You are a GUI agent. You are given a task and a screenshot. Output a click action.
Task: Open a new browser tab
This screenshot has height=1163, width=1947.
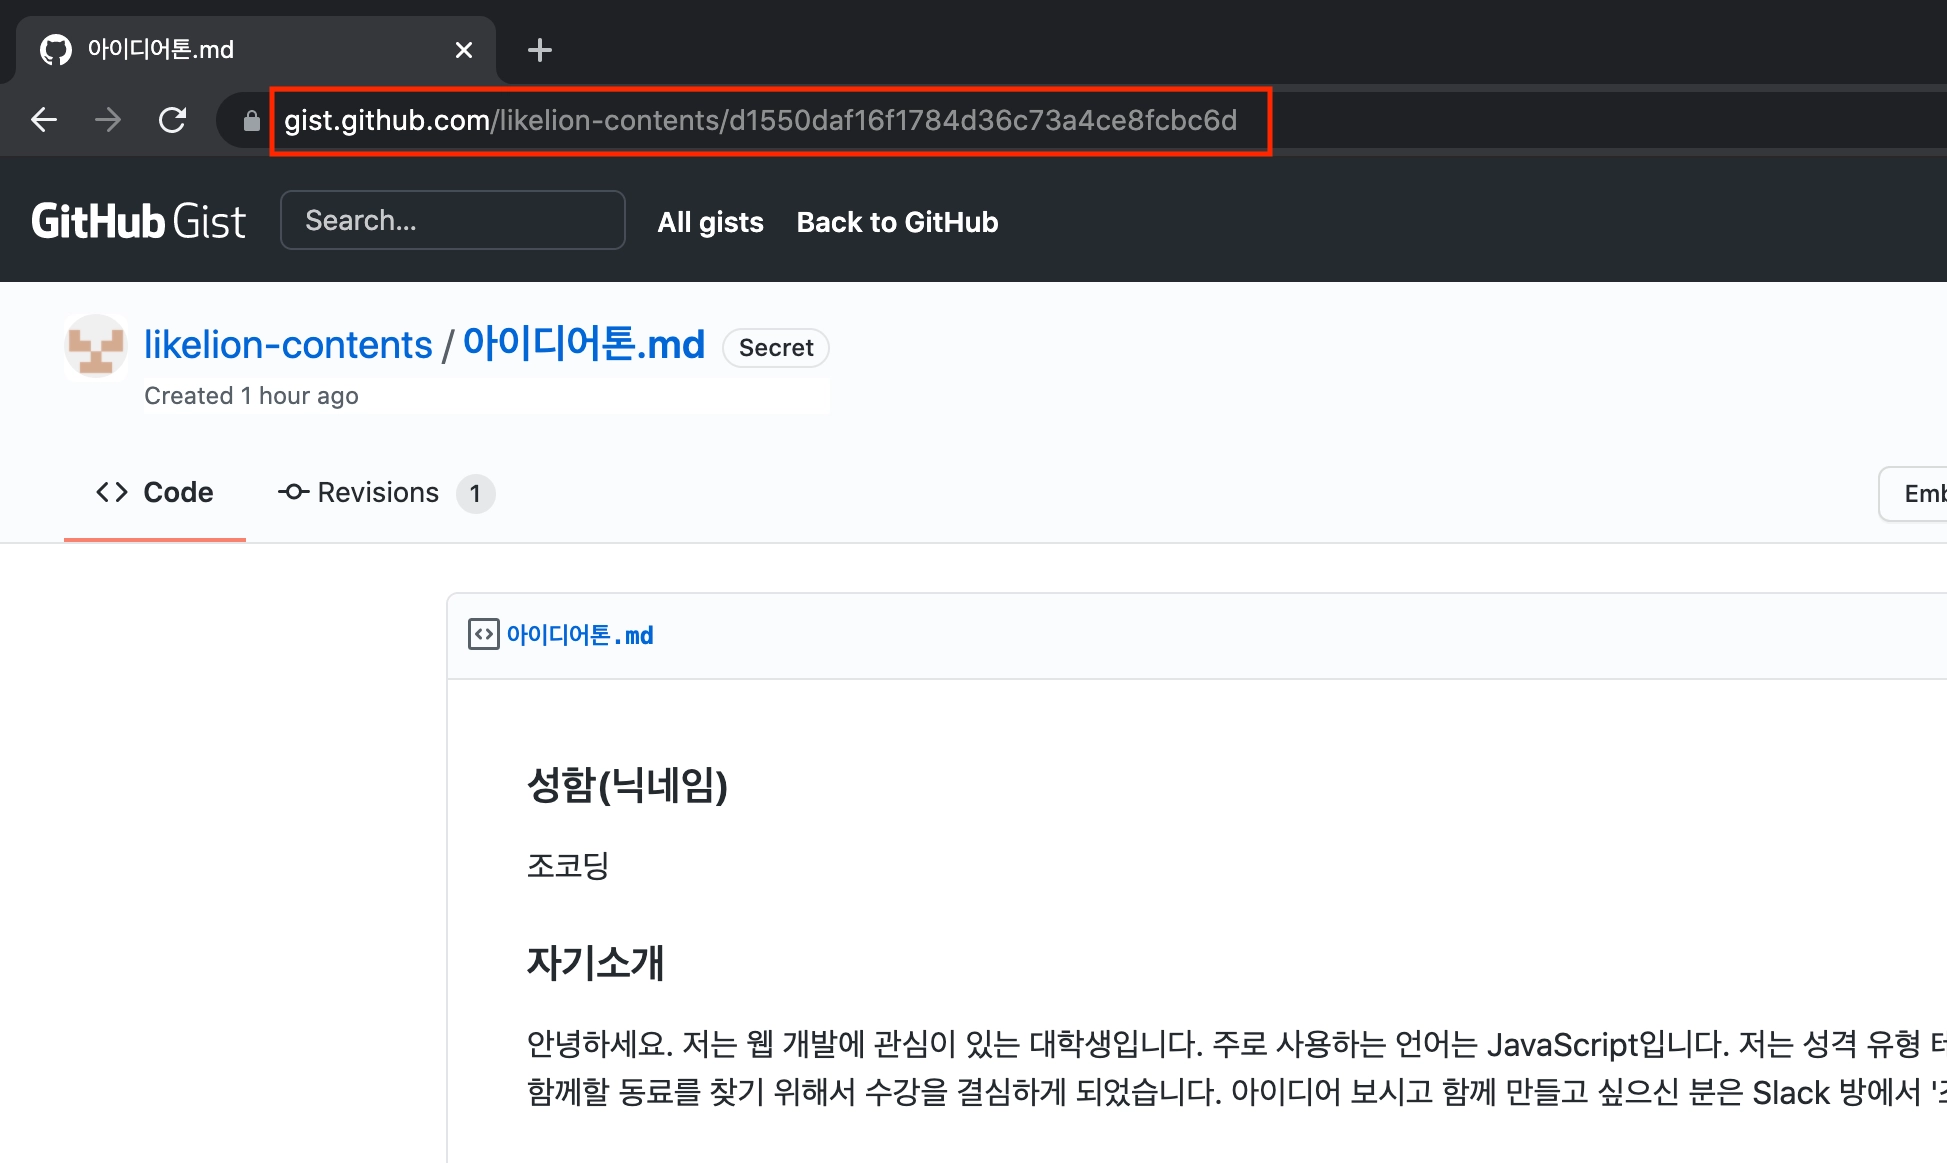tap(540, 50)
